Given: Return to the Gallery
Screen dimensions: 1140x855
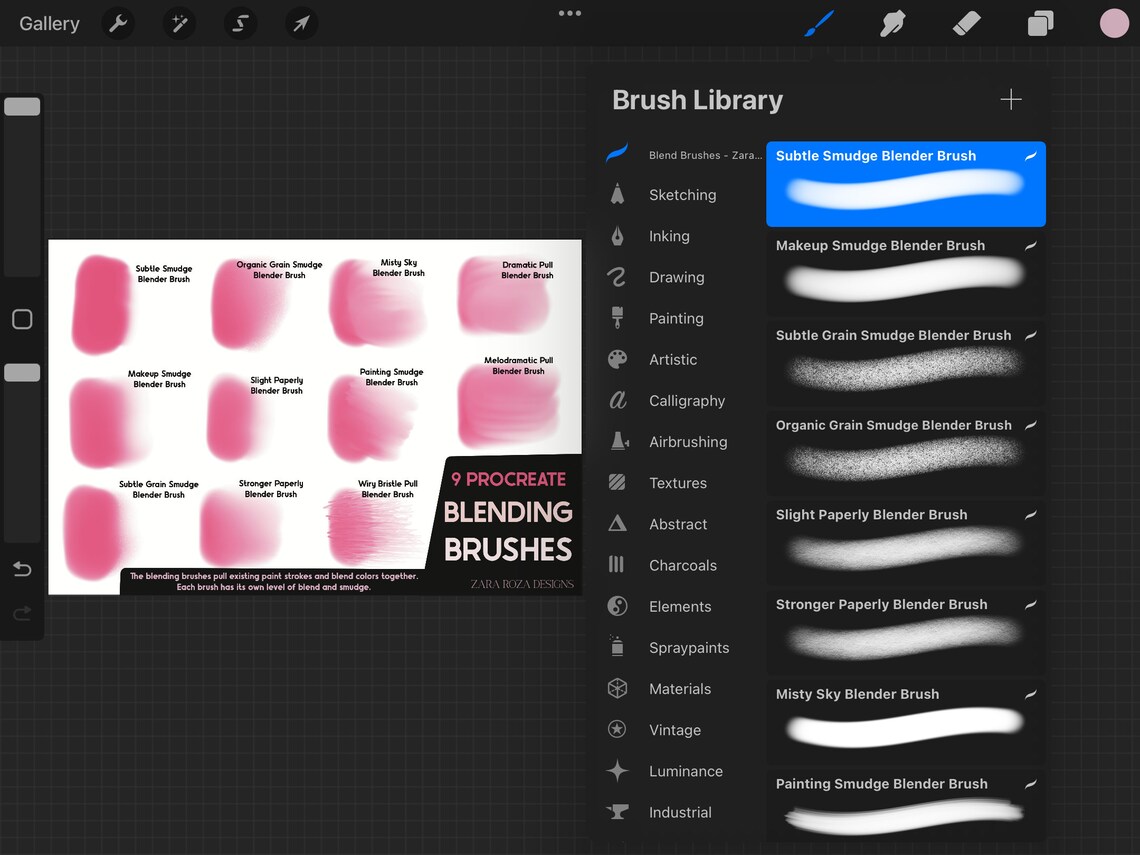Looking at the screenshot, I should [x=49, y=24].
